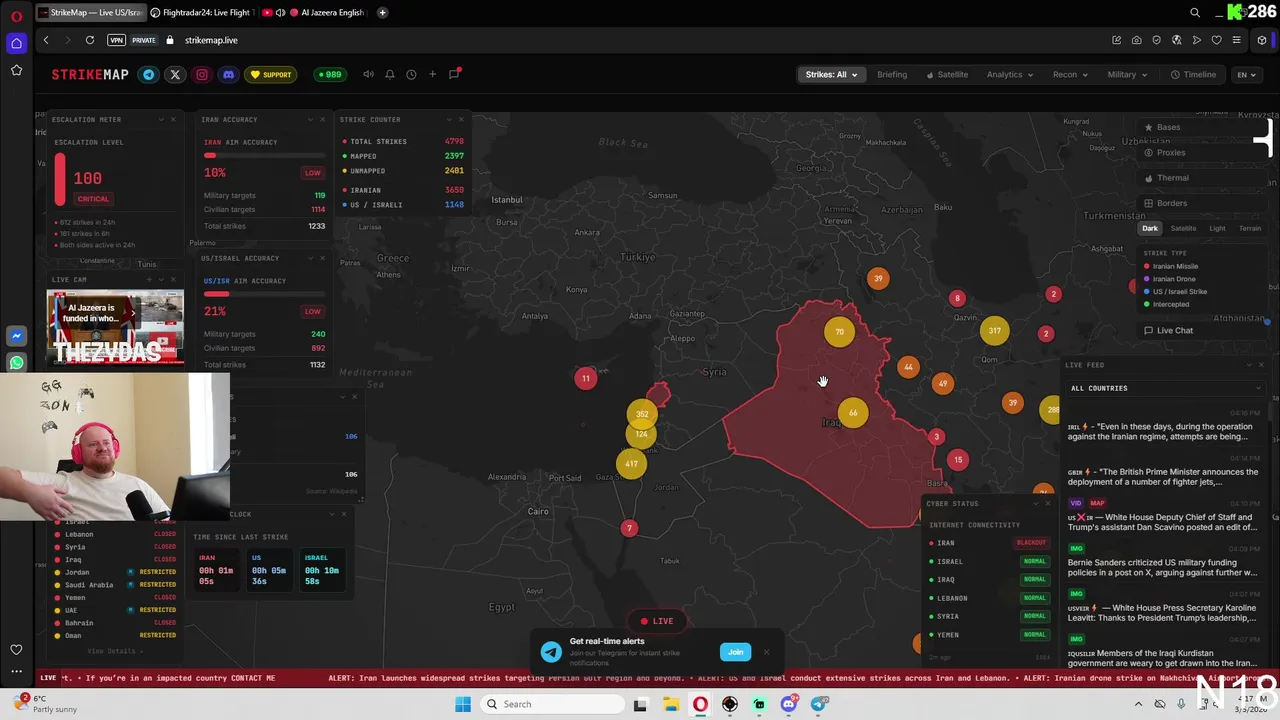Click the StrikeMap logo
The image size is (1280, 720).
click(90, 74)
